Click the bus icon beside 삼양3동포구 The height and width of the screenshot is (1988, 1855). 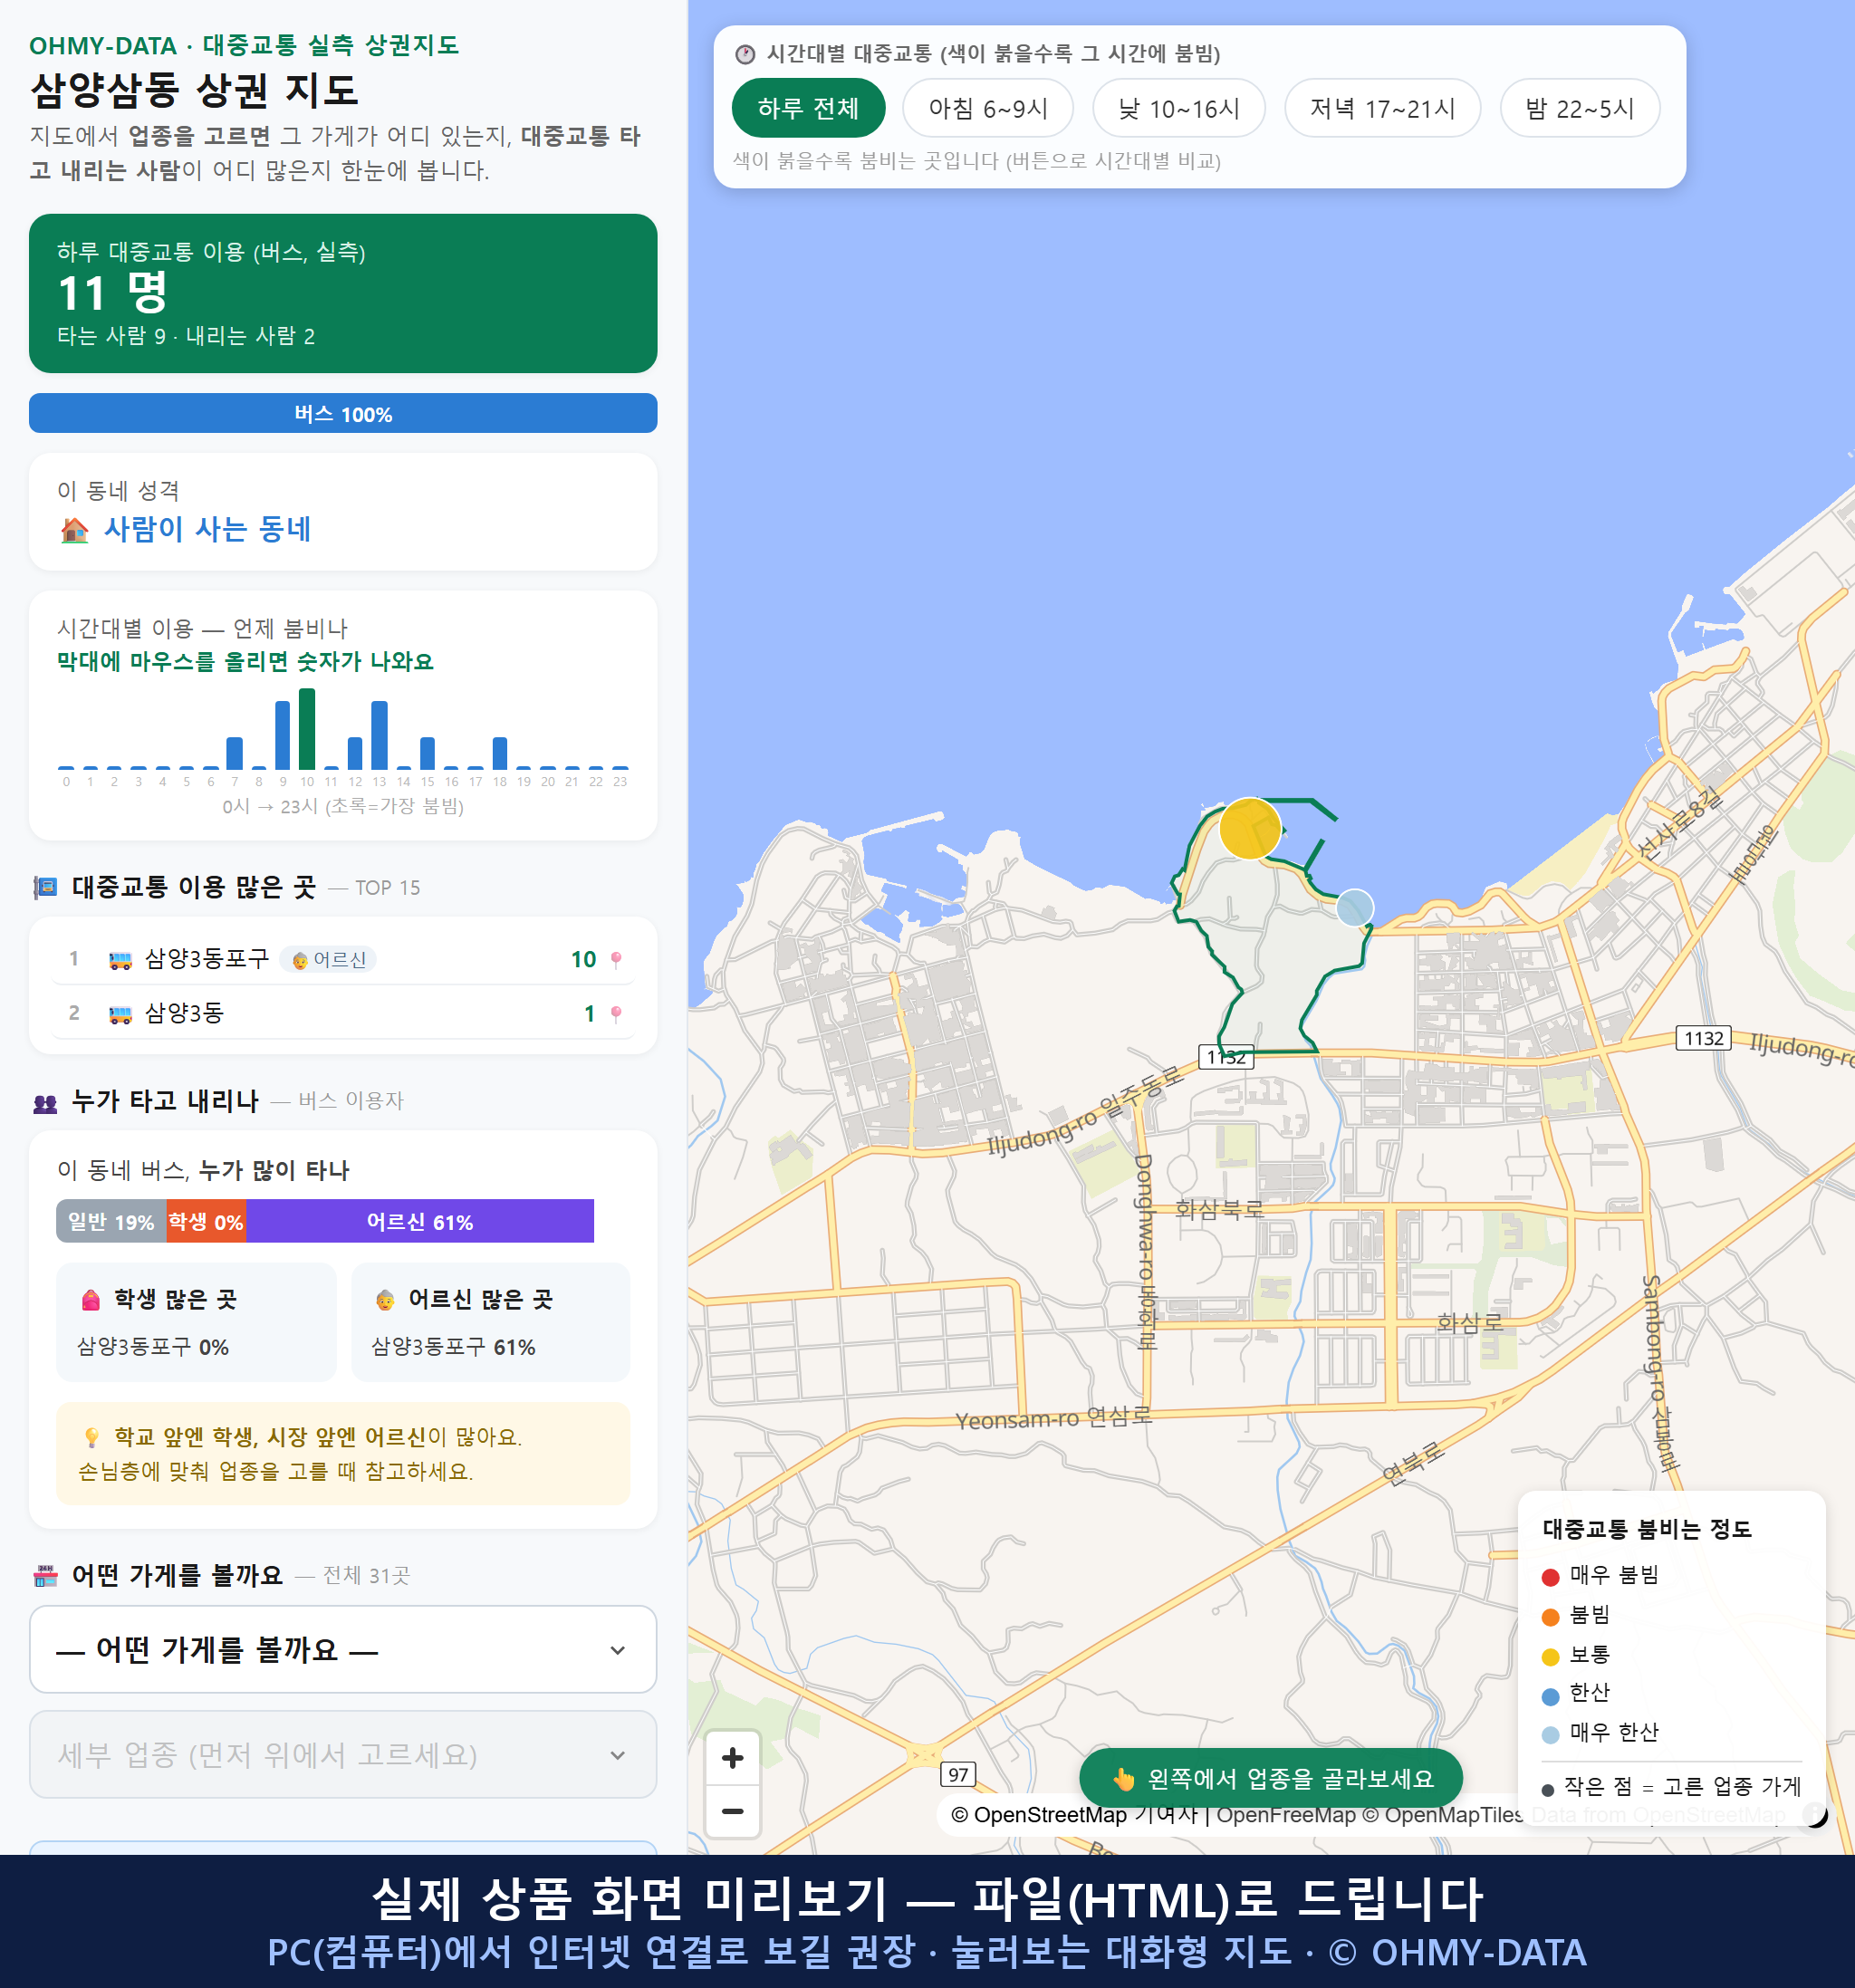click(120, 960)
